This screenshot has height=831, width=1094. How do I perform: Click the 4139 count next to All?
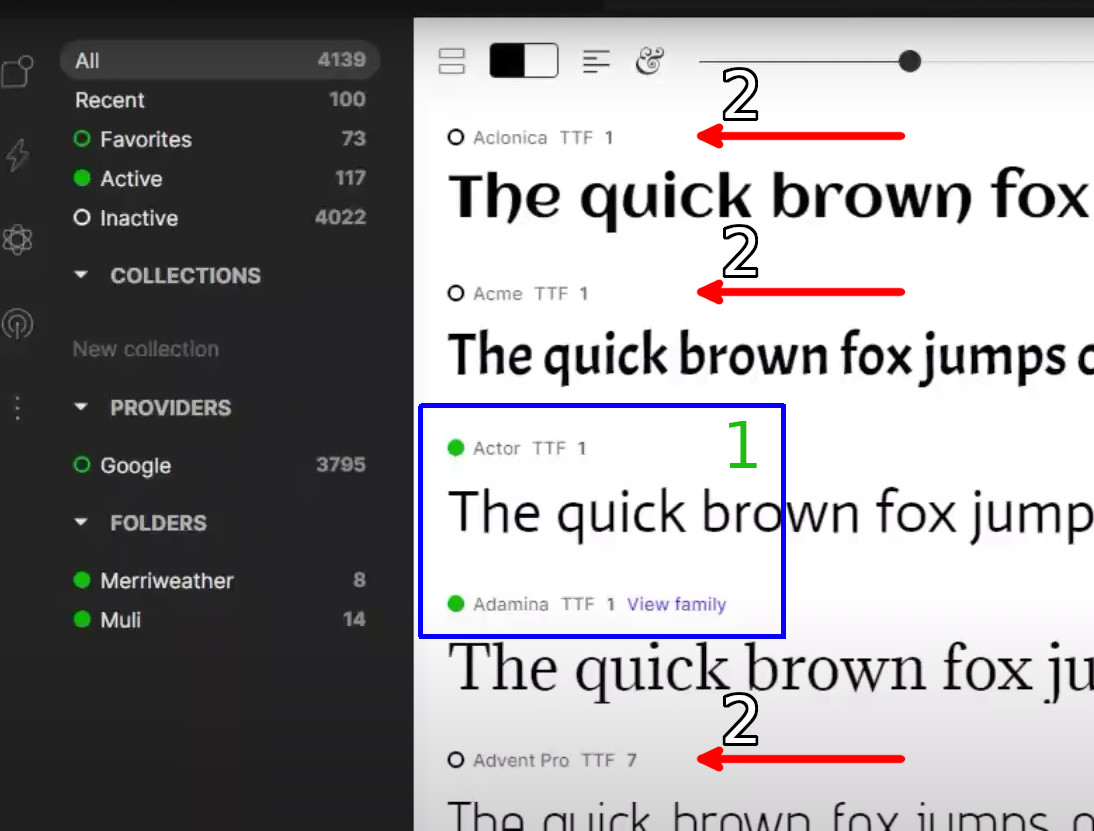(x=342, y=60)
